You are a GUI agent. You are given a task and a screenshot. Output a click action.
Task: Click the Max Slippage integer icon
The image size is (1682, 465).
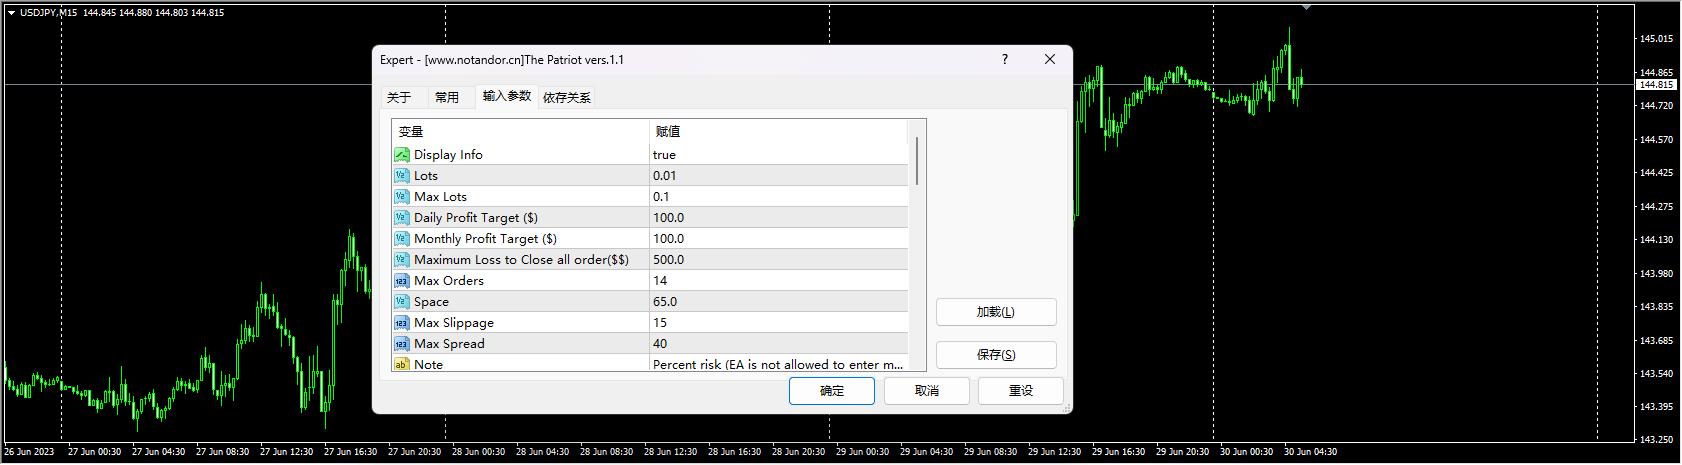(401, 323)
